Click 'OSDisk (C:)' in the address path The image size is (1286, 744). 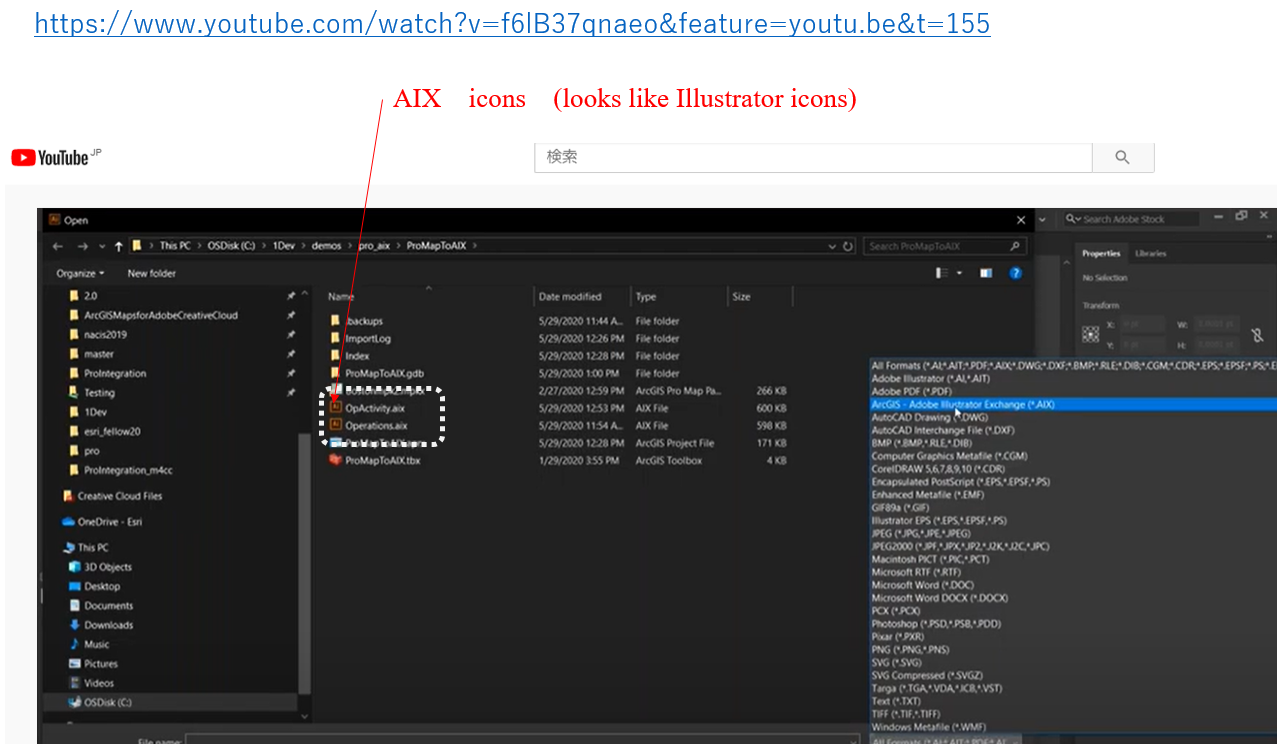point(233,246)
